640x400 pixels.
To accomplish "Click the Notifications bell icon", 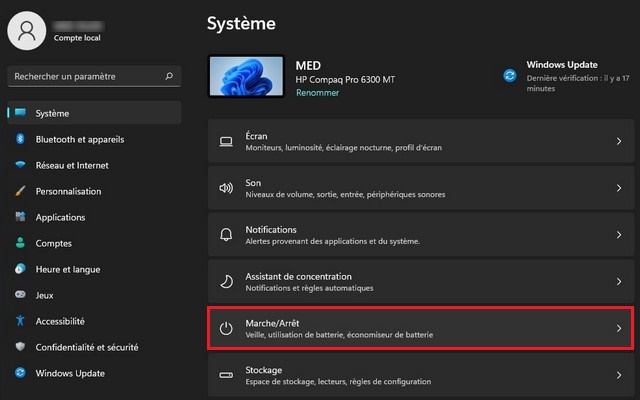I will pos(226,235).
